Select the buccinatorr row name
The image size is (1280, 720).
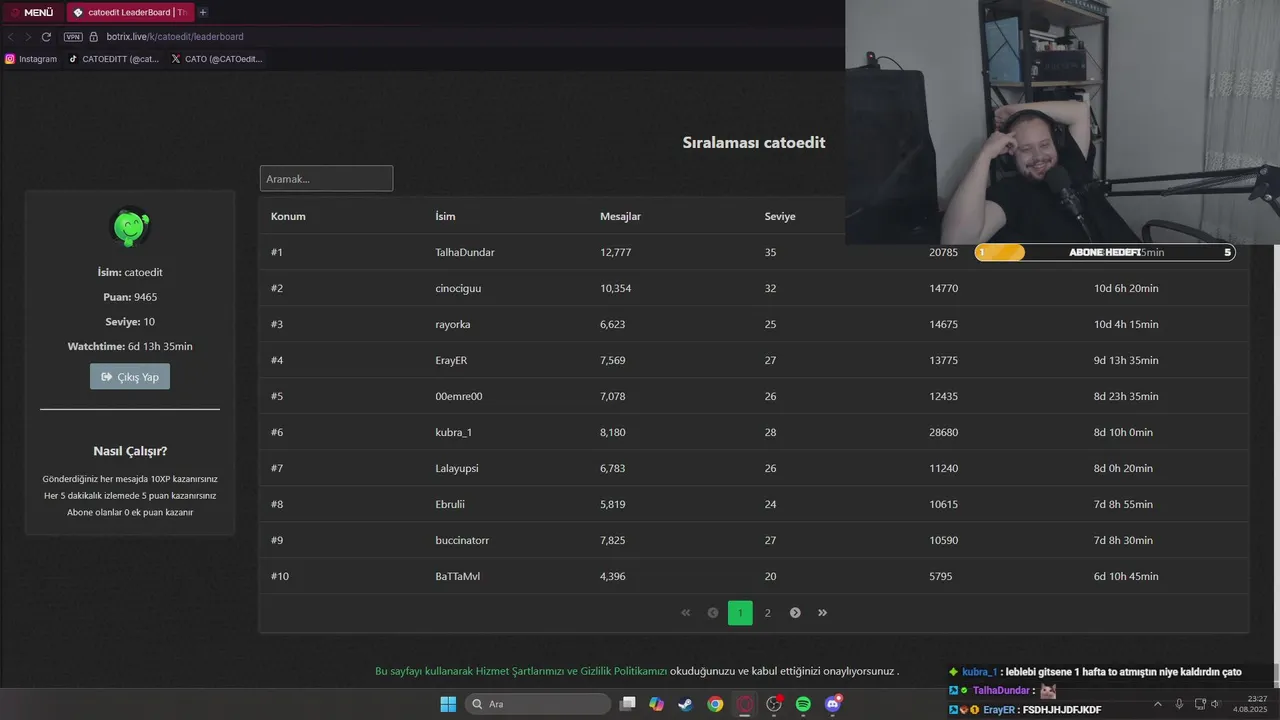point(462,540)
